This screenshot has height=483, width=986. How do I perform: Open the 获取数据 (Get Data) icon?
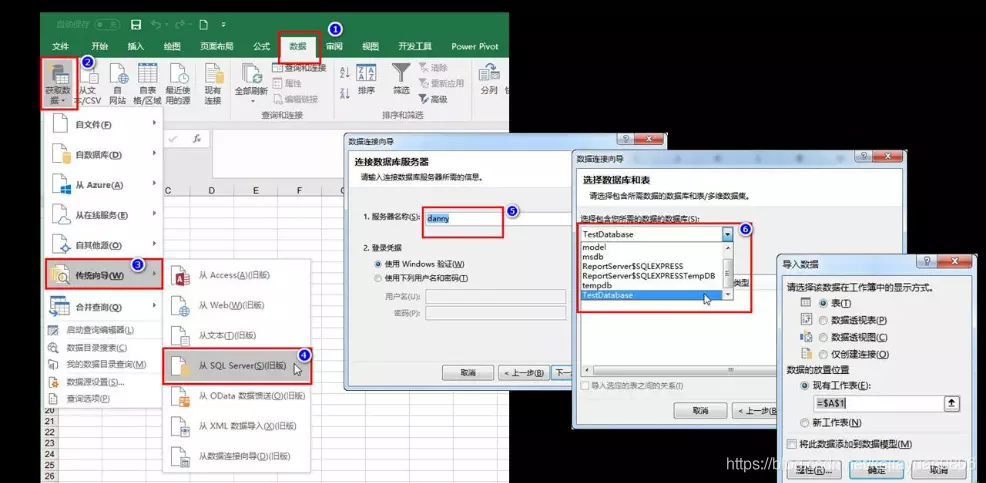pyautogui.click(x=61, y=75)
